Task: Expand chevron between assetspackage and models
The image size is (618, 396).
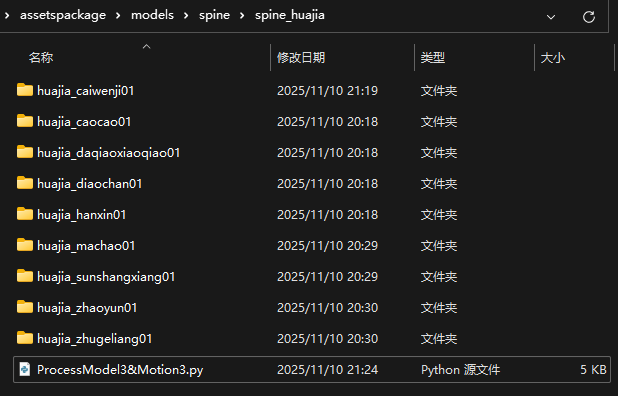Action: [118, 16]
